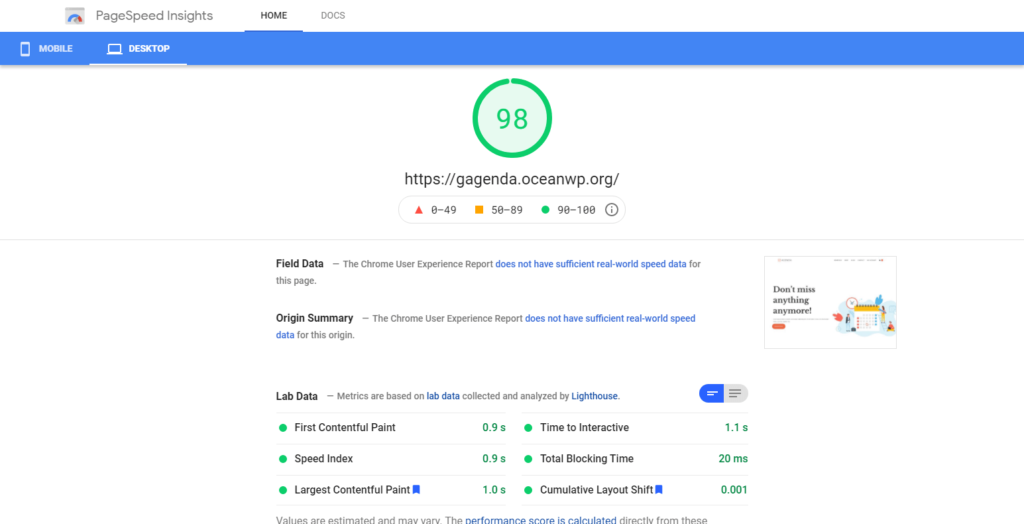The image size is (1024, 524).
Task: Click the https://gagenda.oceanwp.org/ URL text
Action: pyautogui.click(x=512, y=179)
